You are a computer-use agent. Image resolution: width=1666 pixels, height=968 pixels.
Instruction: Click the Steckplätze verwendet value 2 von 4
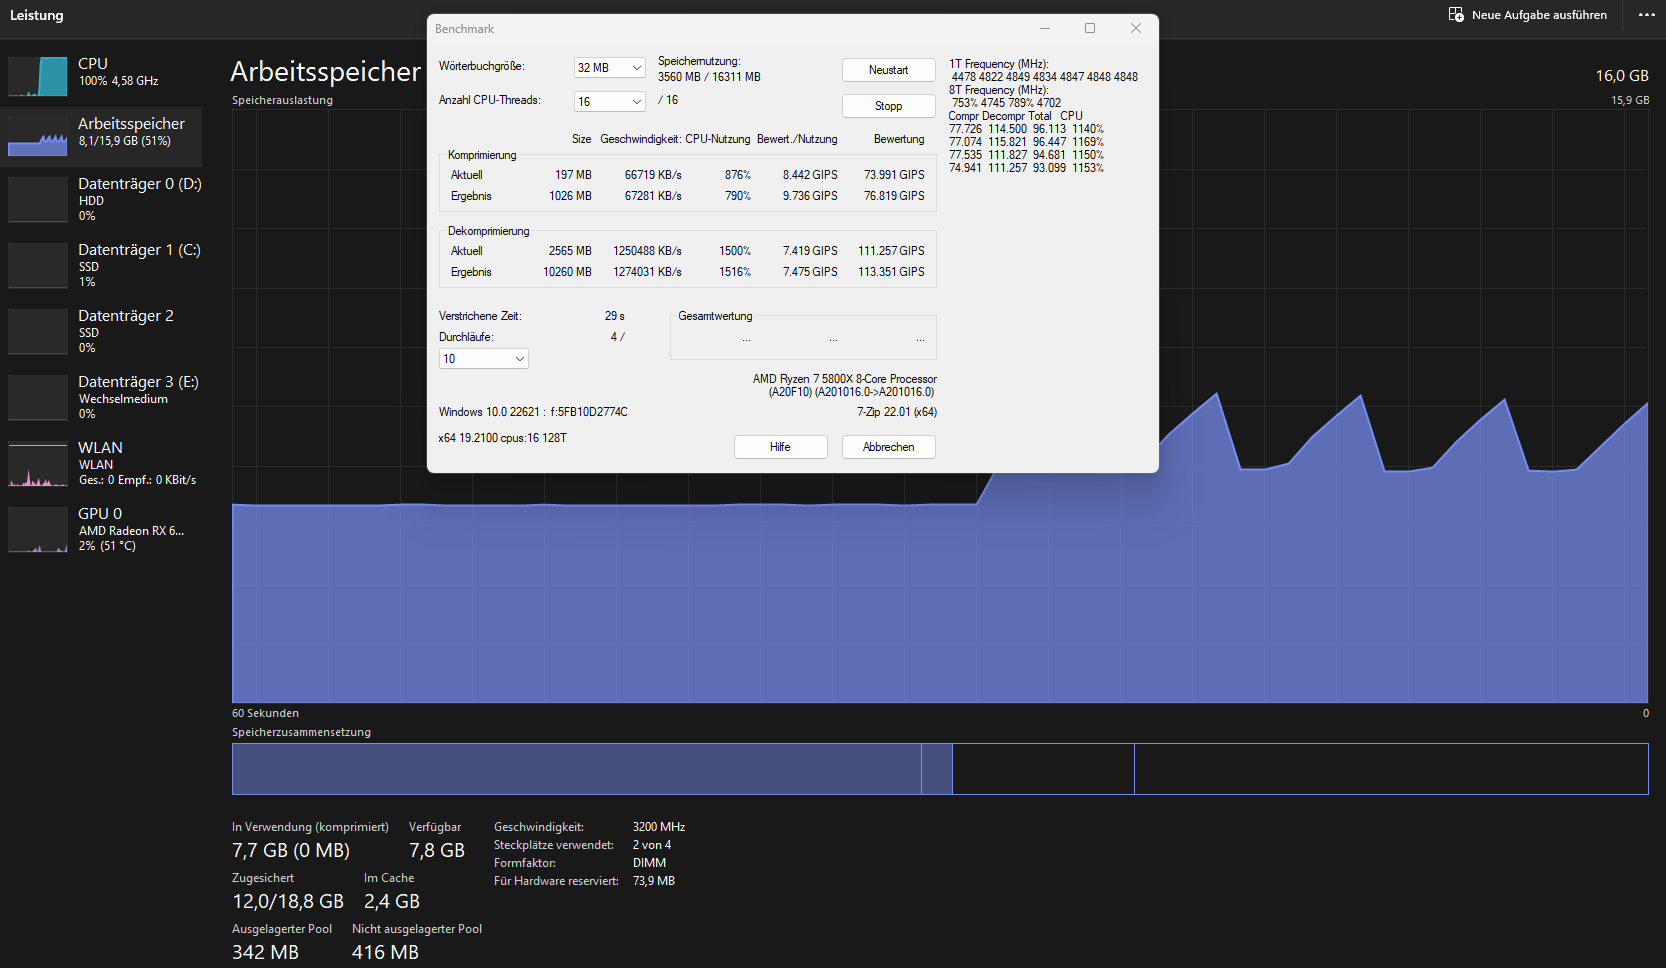(652, 845)
